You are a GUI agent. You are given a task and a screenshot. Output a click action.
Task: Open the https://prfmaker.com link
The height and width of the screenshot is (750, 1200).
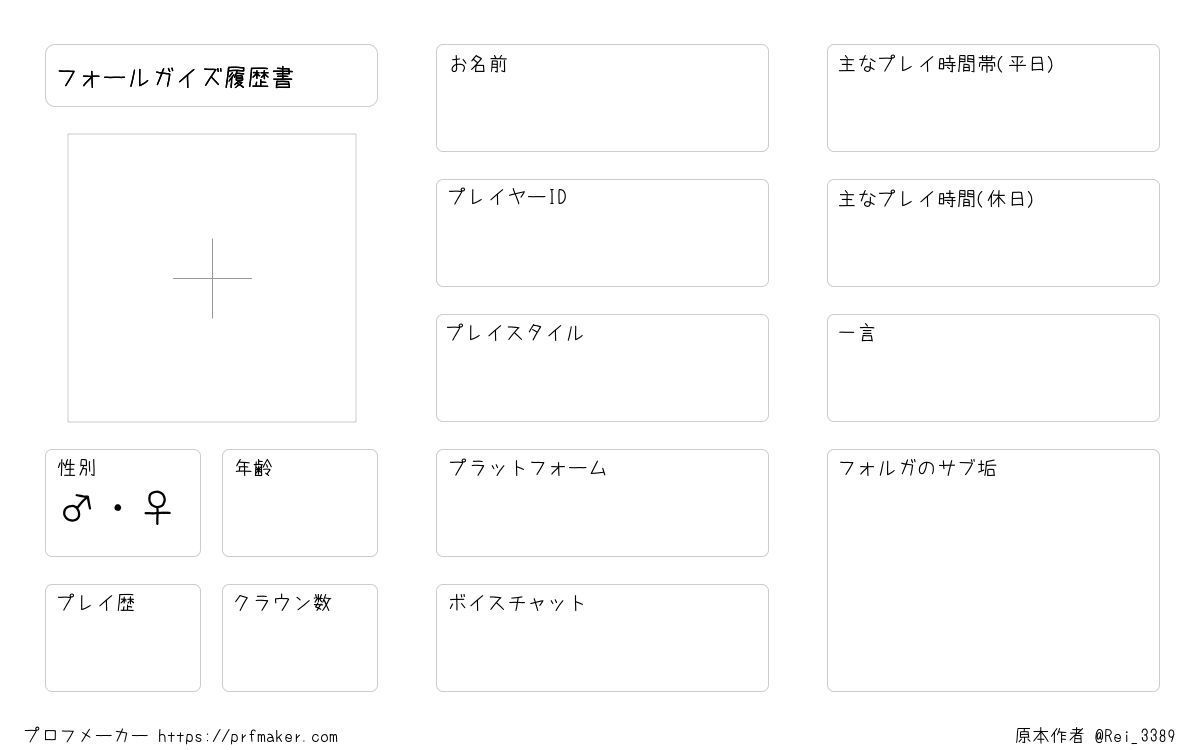[x=248, y=737]
